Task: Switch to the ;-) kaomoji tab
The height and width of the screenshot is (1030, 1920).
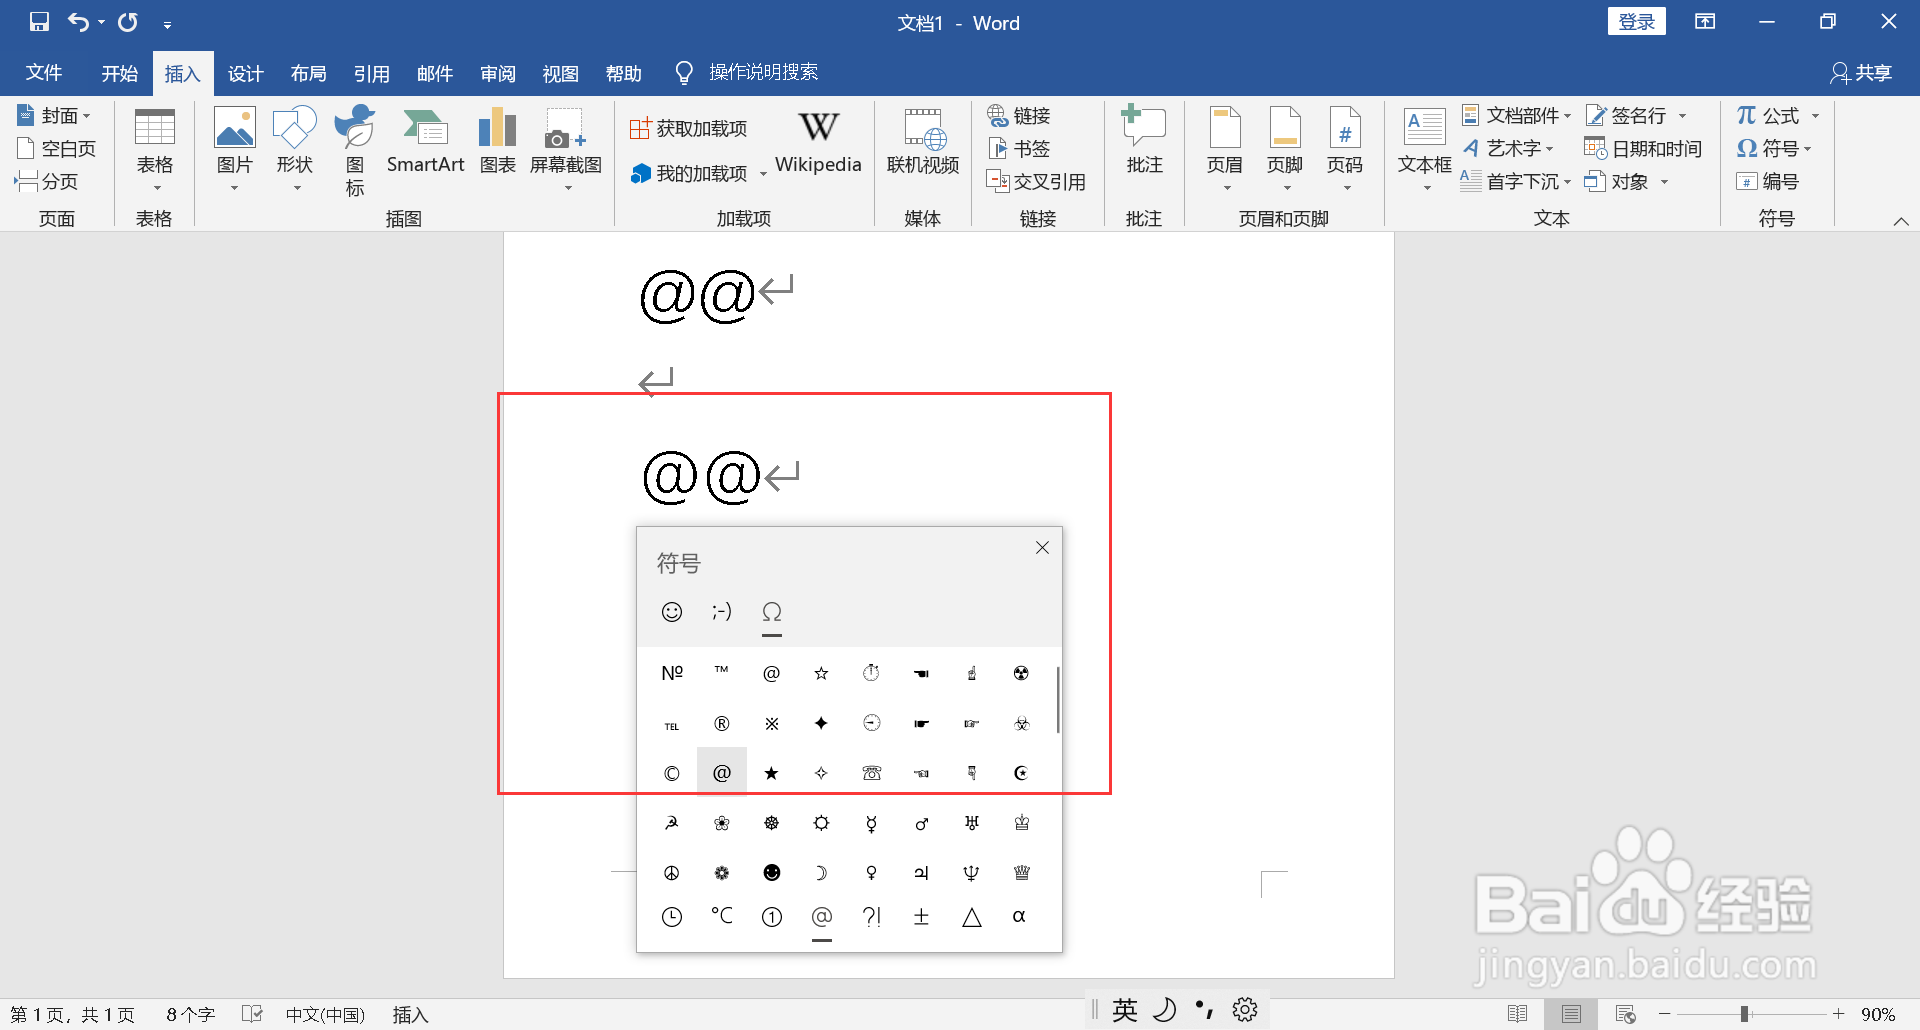Action: pos(722,611)
